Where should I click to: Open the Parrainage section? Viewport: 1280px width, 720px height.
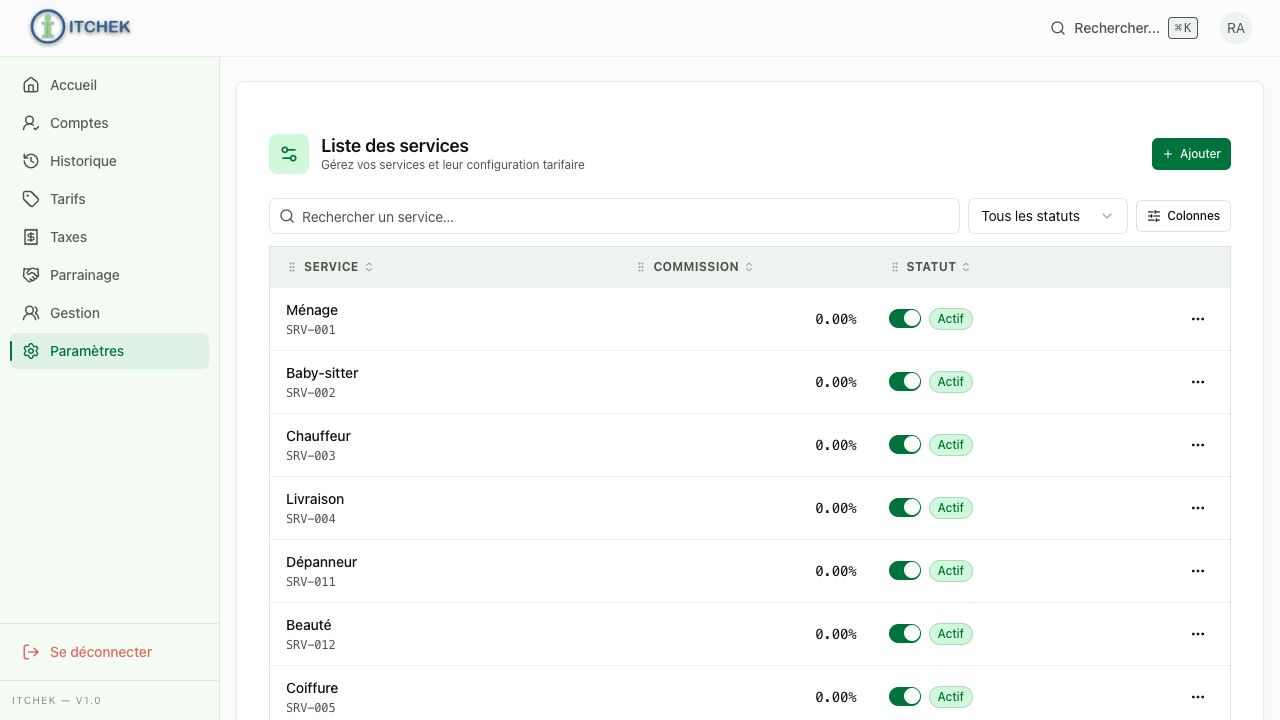[x=109, y=275]
